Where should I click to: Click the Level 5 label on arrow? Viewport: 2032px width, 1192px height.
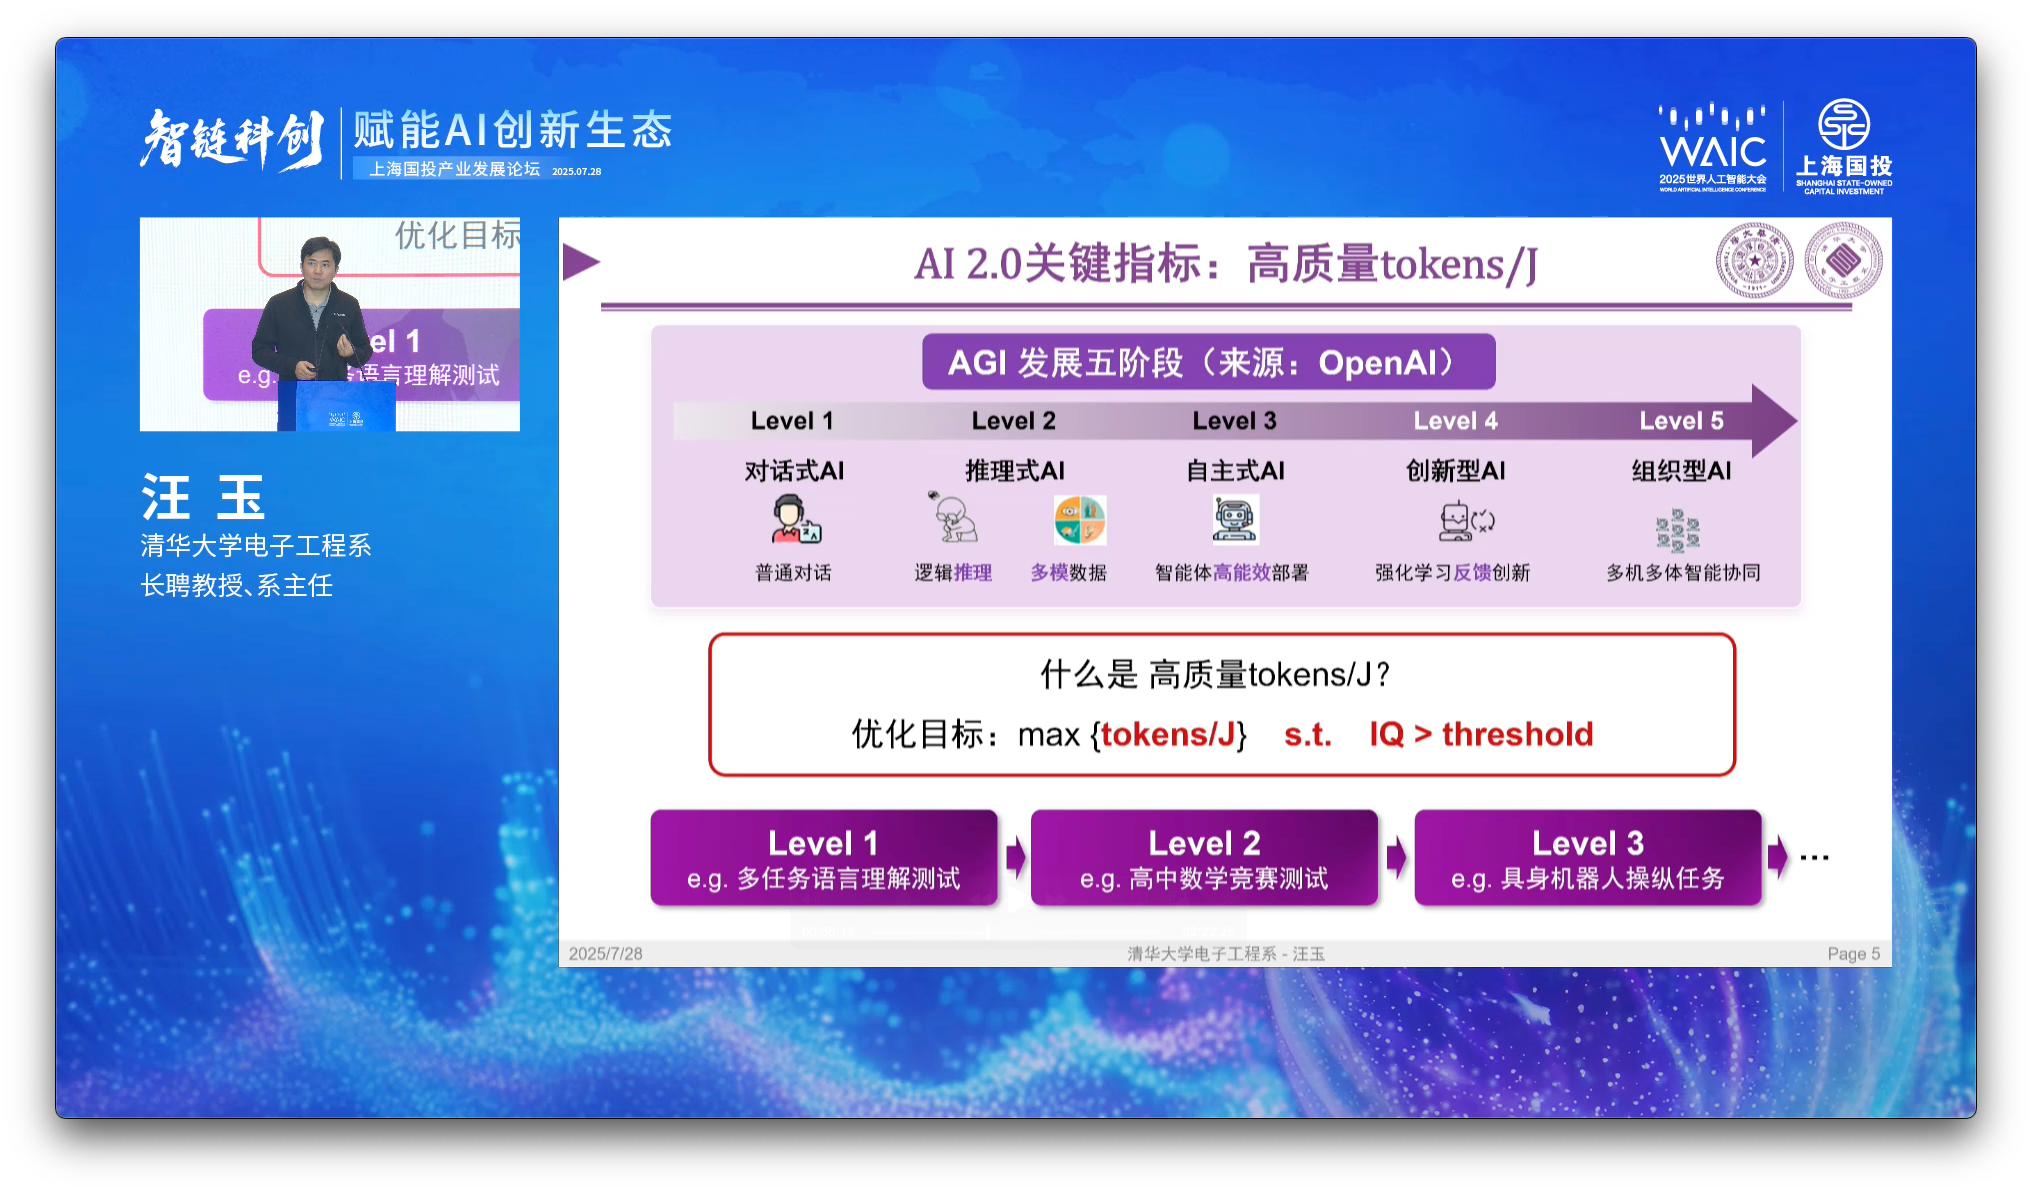coord(1680,421)
